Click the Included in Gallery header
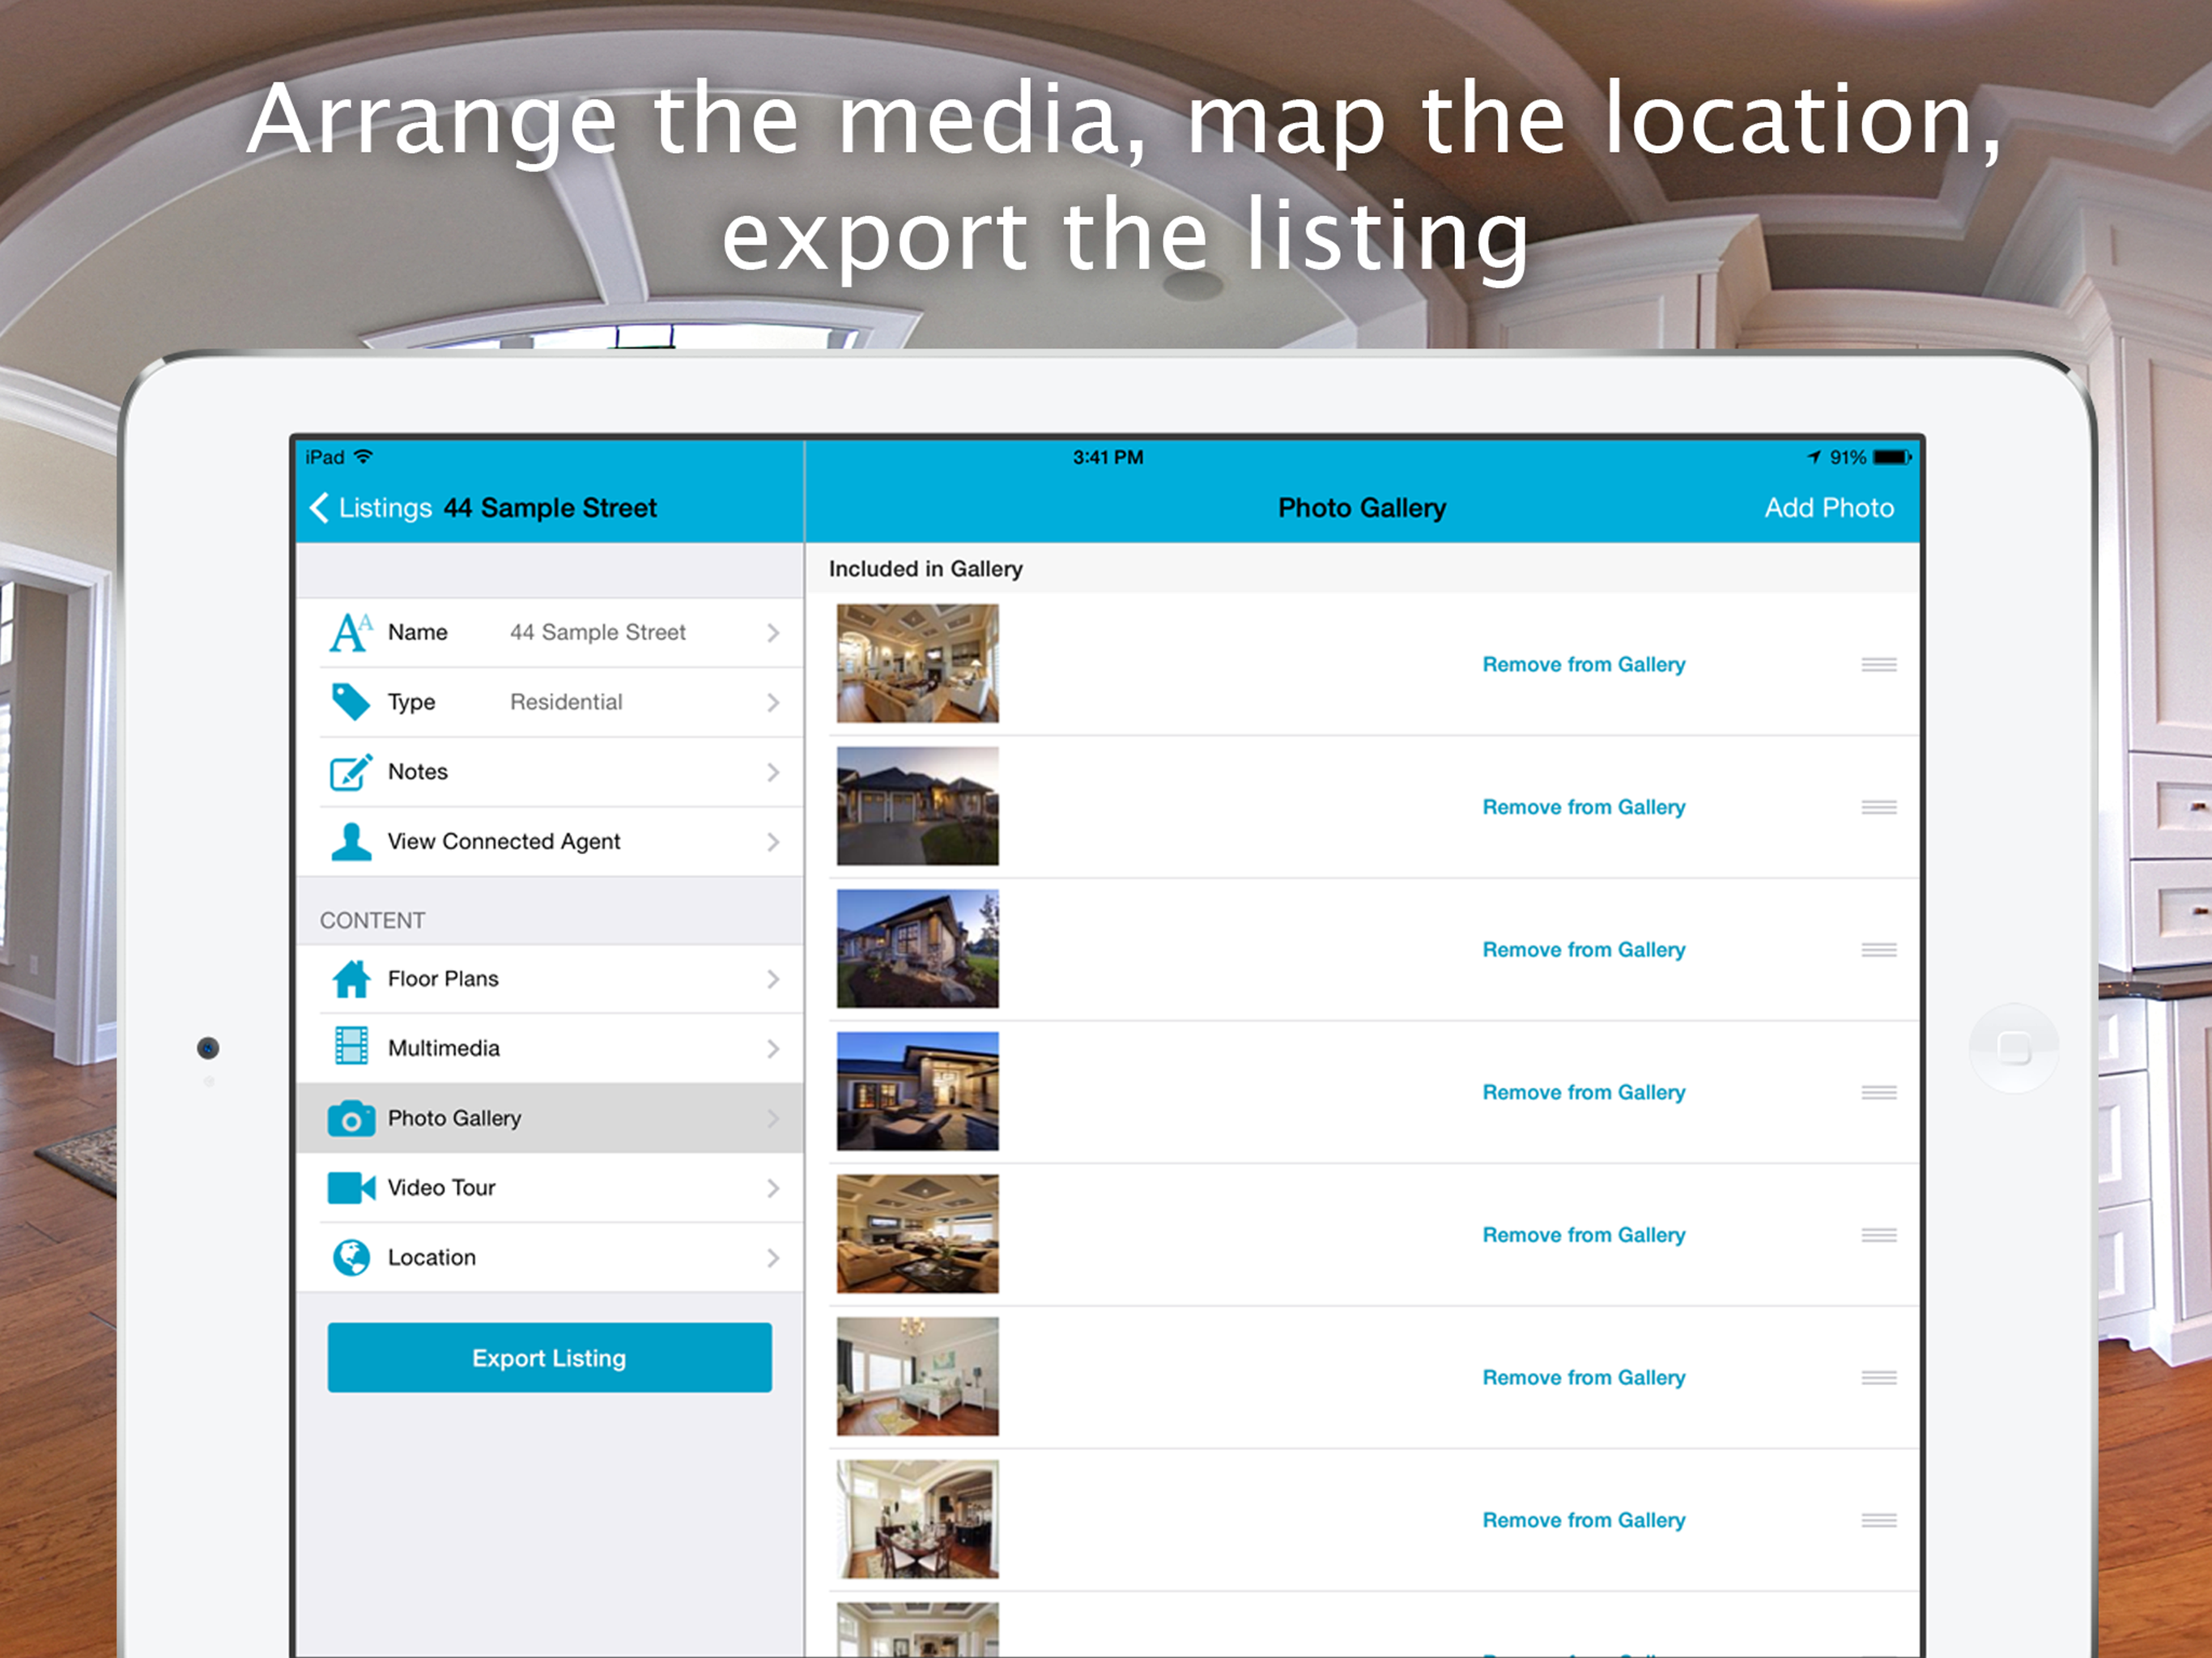Viewport: 2212px width, 1658px height. [x=926, y=569]
